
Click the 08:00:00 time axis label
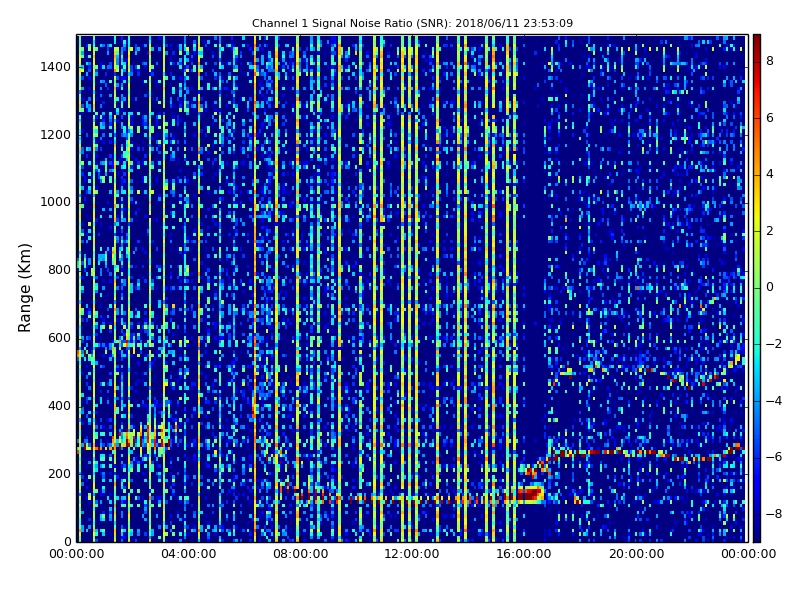301,554
